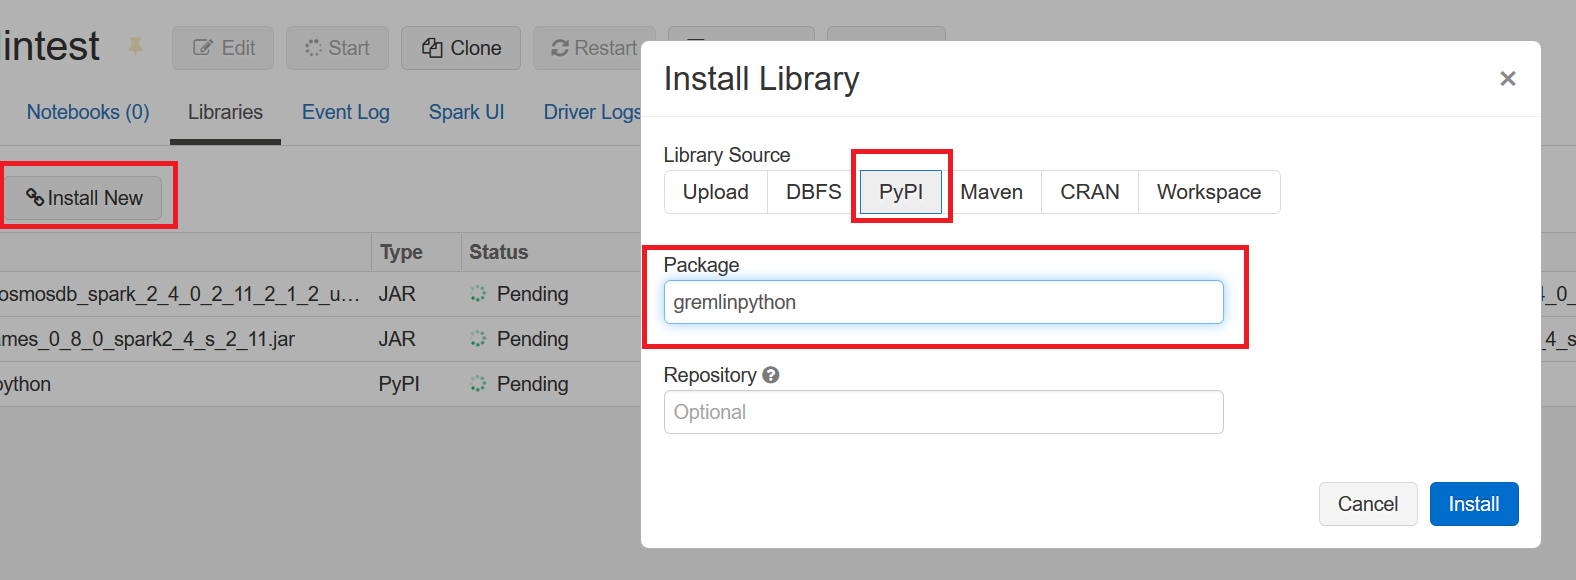Select Workspace library source
Screen dimensions: 1576x580
point(1208,192)
